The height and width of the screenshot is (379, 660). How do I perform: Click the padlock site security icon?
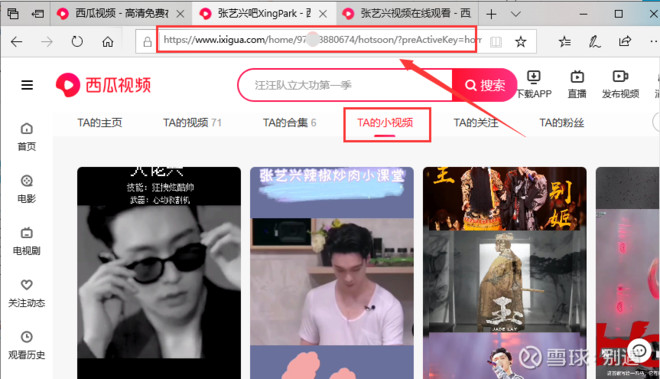click(147, 42)
